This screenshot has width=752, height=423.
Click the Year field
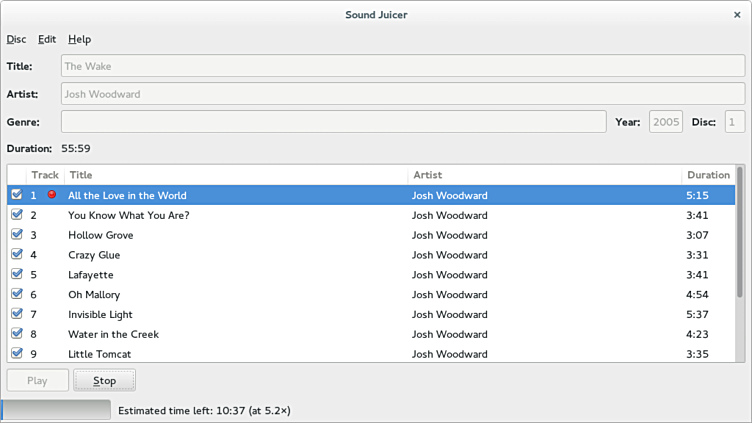[665, 122]
